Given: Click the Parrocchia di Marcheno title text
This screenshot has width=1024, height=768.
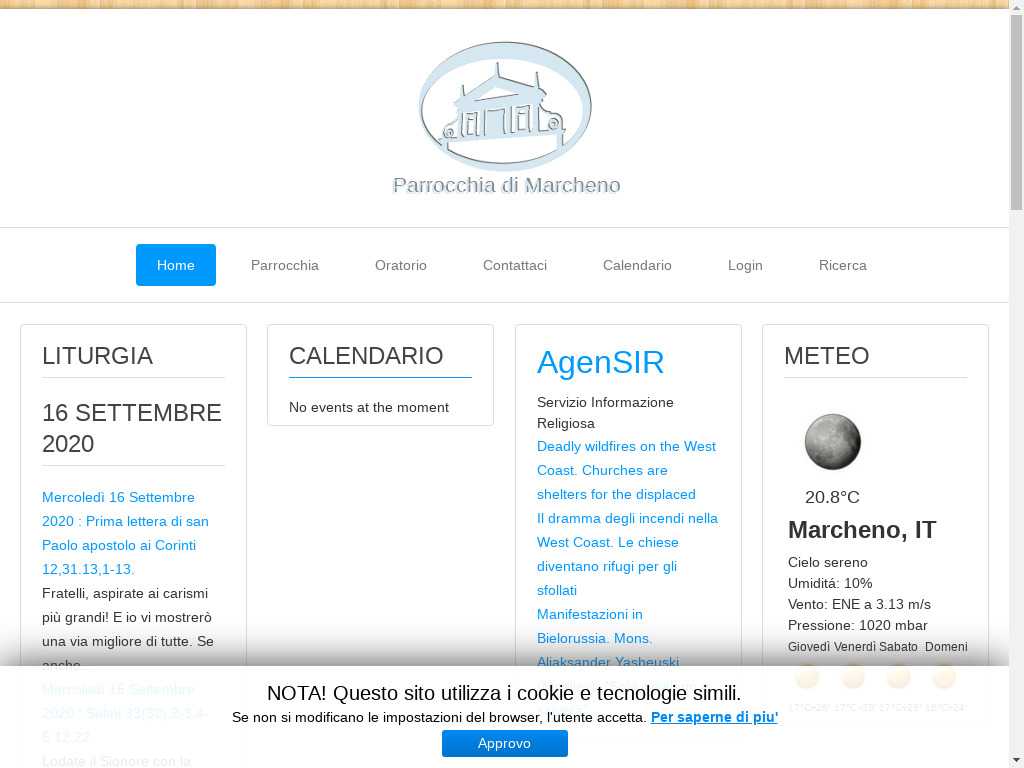Looking at the screenshot, I should (x=506, y=185).
